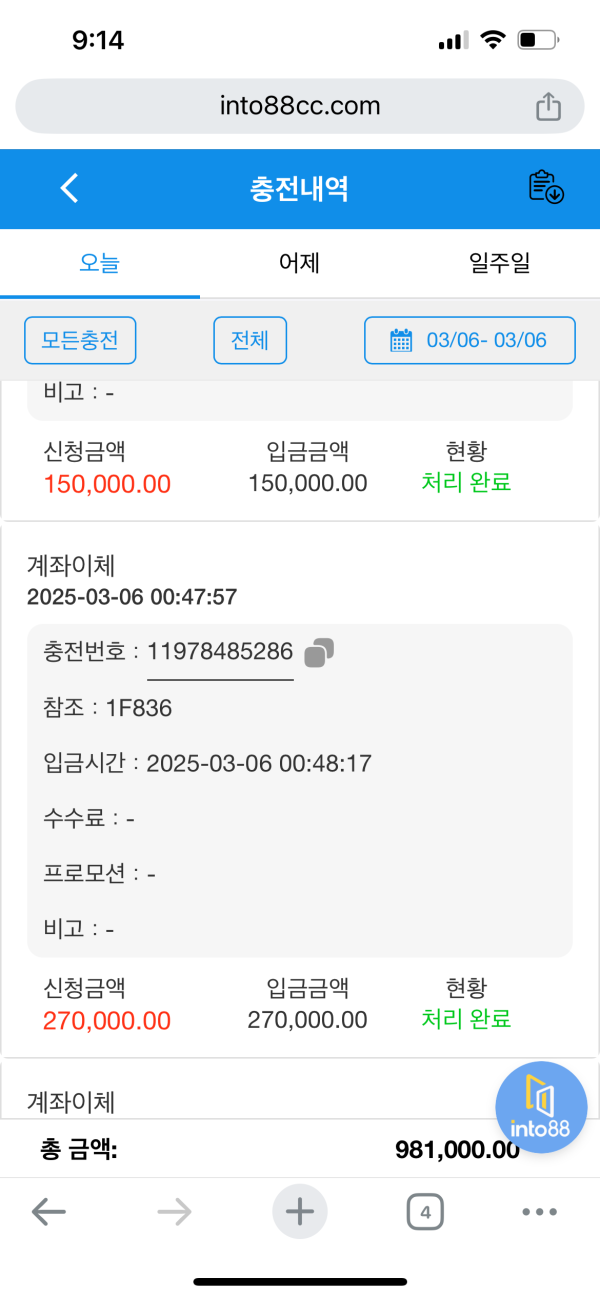This screenshot has height=1298, width=600.
Task: Go back using the header chevron arrow
Action: [x=69, y=188]
